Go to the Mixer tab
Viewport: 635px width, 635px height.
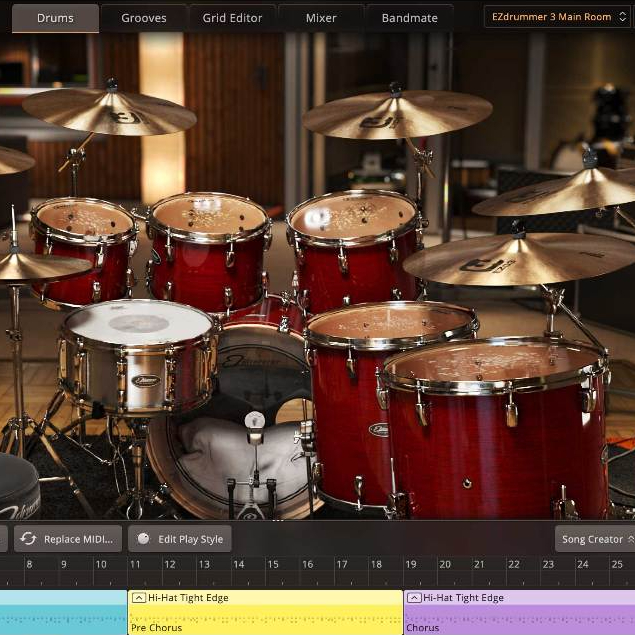pyautogui.click(x=320, y=18)
